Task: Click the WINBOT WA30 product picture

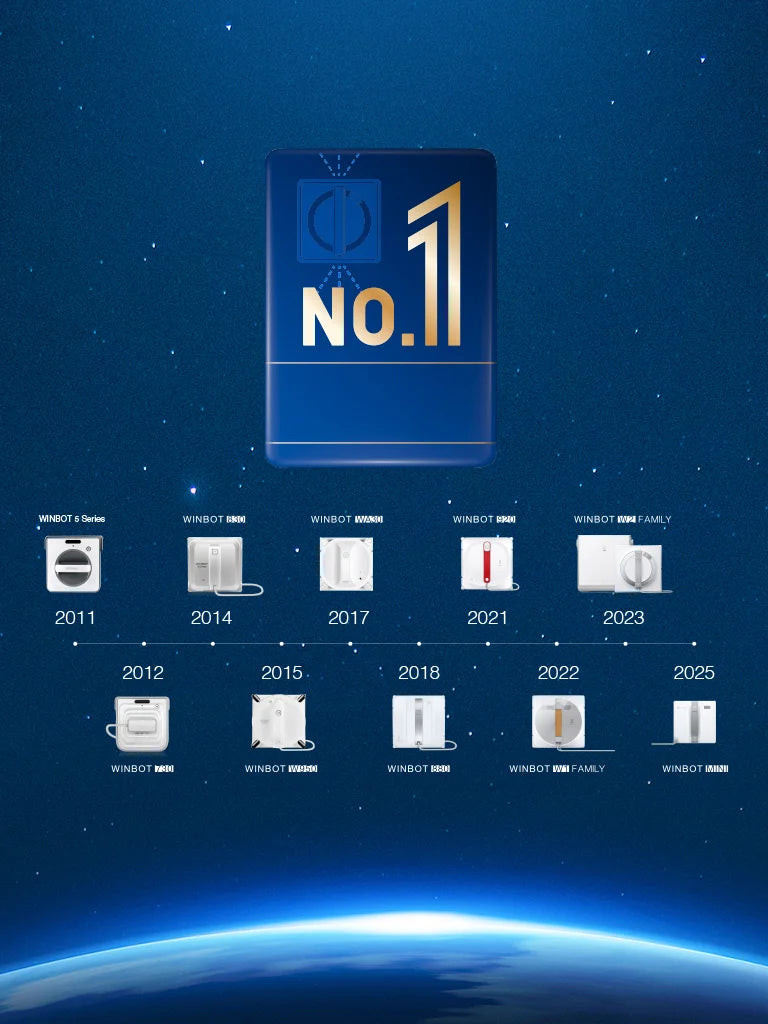Action: [x=346, y=564]
